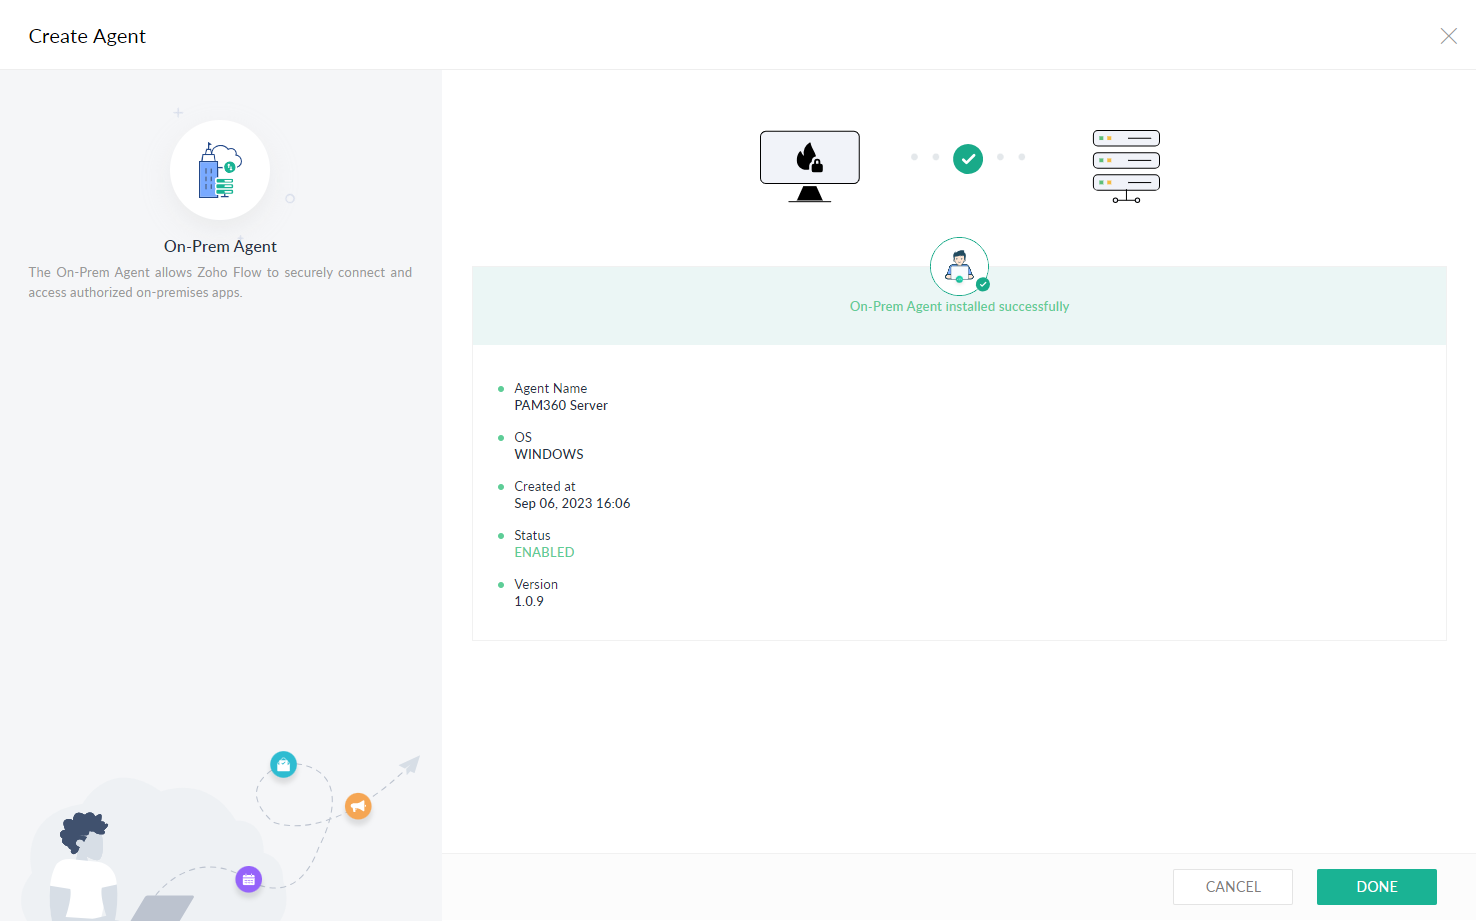The height and width of the screenshot is (921, 1476).
Task: Click the 'On-Prem Agent' heading in sidebar
Action: coord(220,246)
